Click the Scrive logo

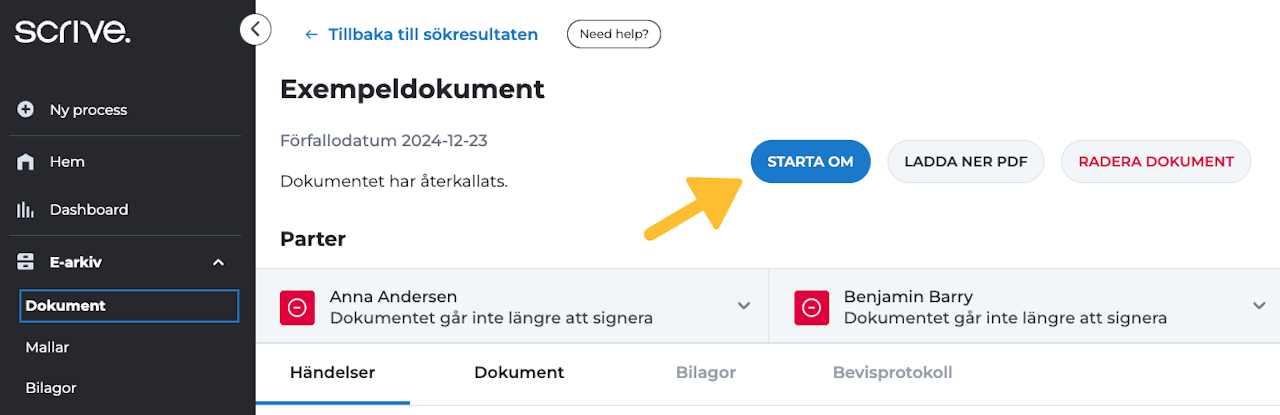coord(72,32)
